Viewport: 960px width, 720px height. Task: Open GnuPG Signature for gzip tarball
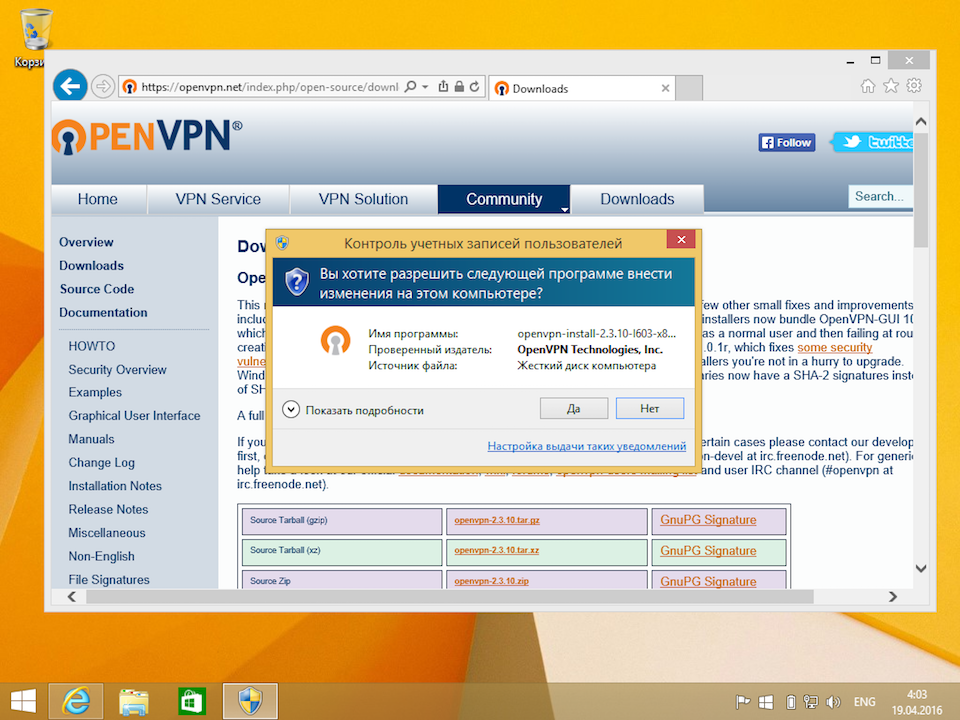[708, 520]
